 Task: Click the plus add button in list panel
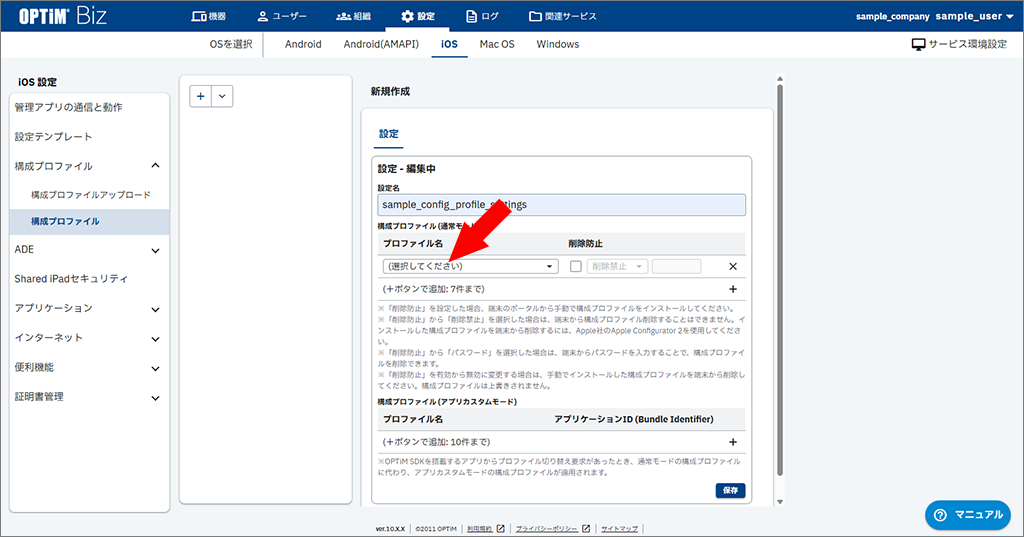201,96
